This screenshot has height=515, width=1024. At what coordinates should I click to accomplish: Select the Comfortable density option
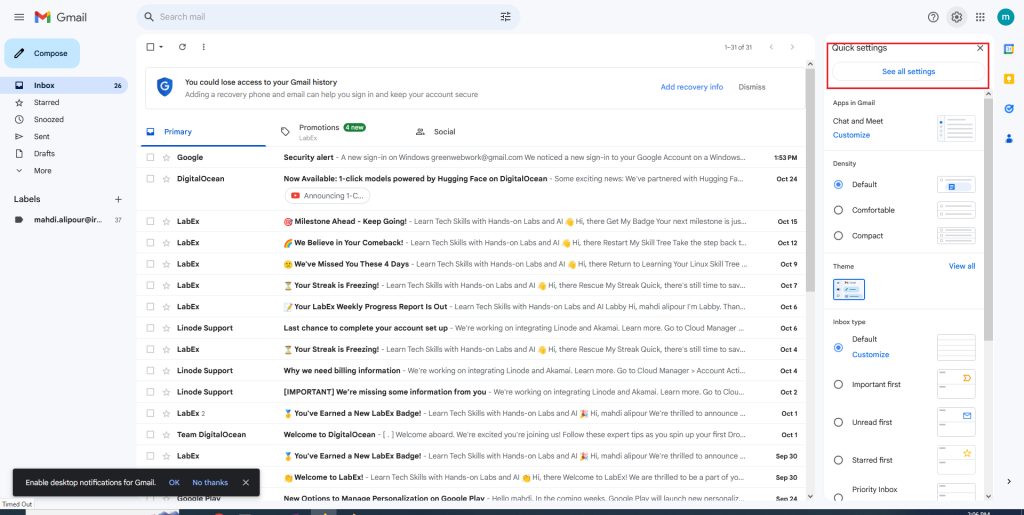tap(838, 210)
